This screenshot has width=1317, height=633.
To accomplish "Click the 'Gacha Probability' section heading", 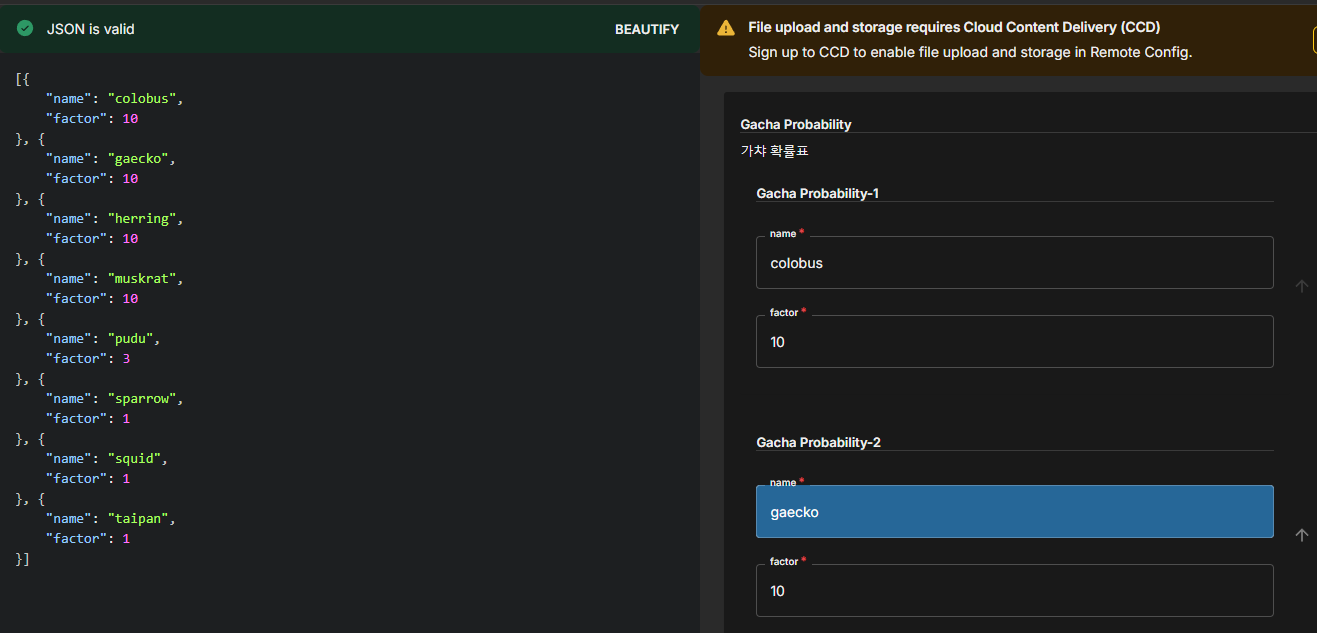I will point(796,124).
